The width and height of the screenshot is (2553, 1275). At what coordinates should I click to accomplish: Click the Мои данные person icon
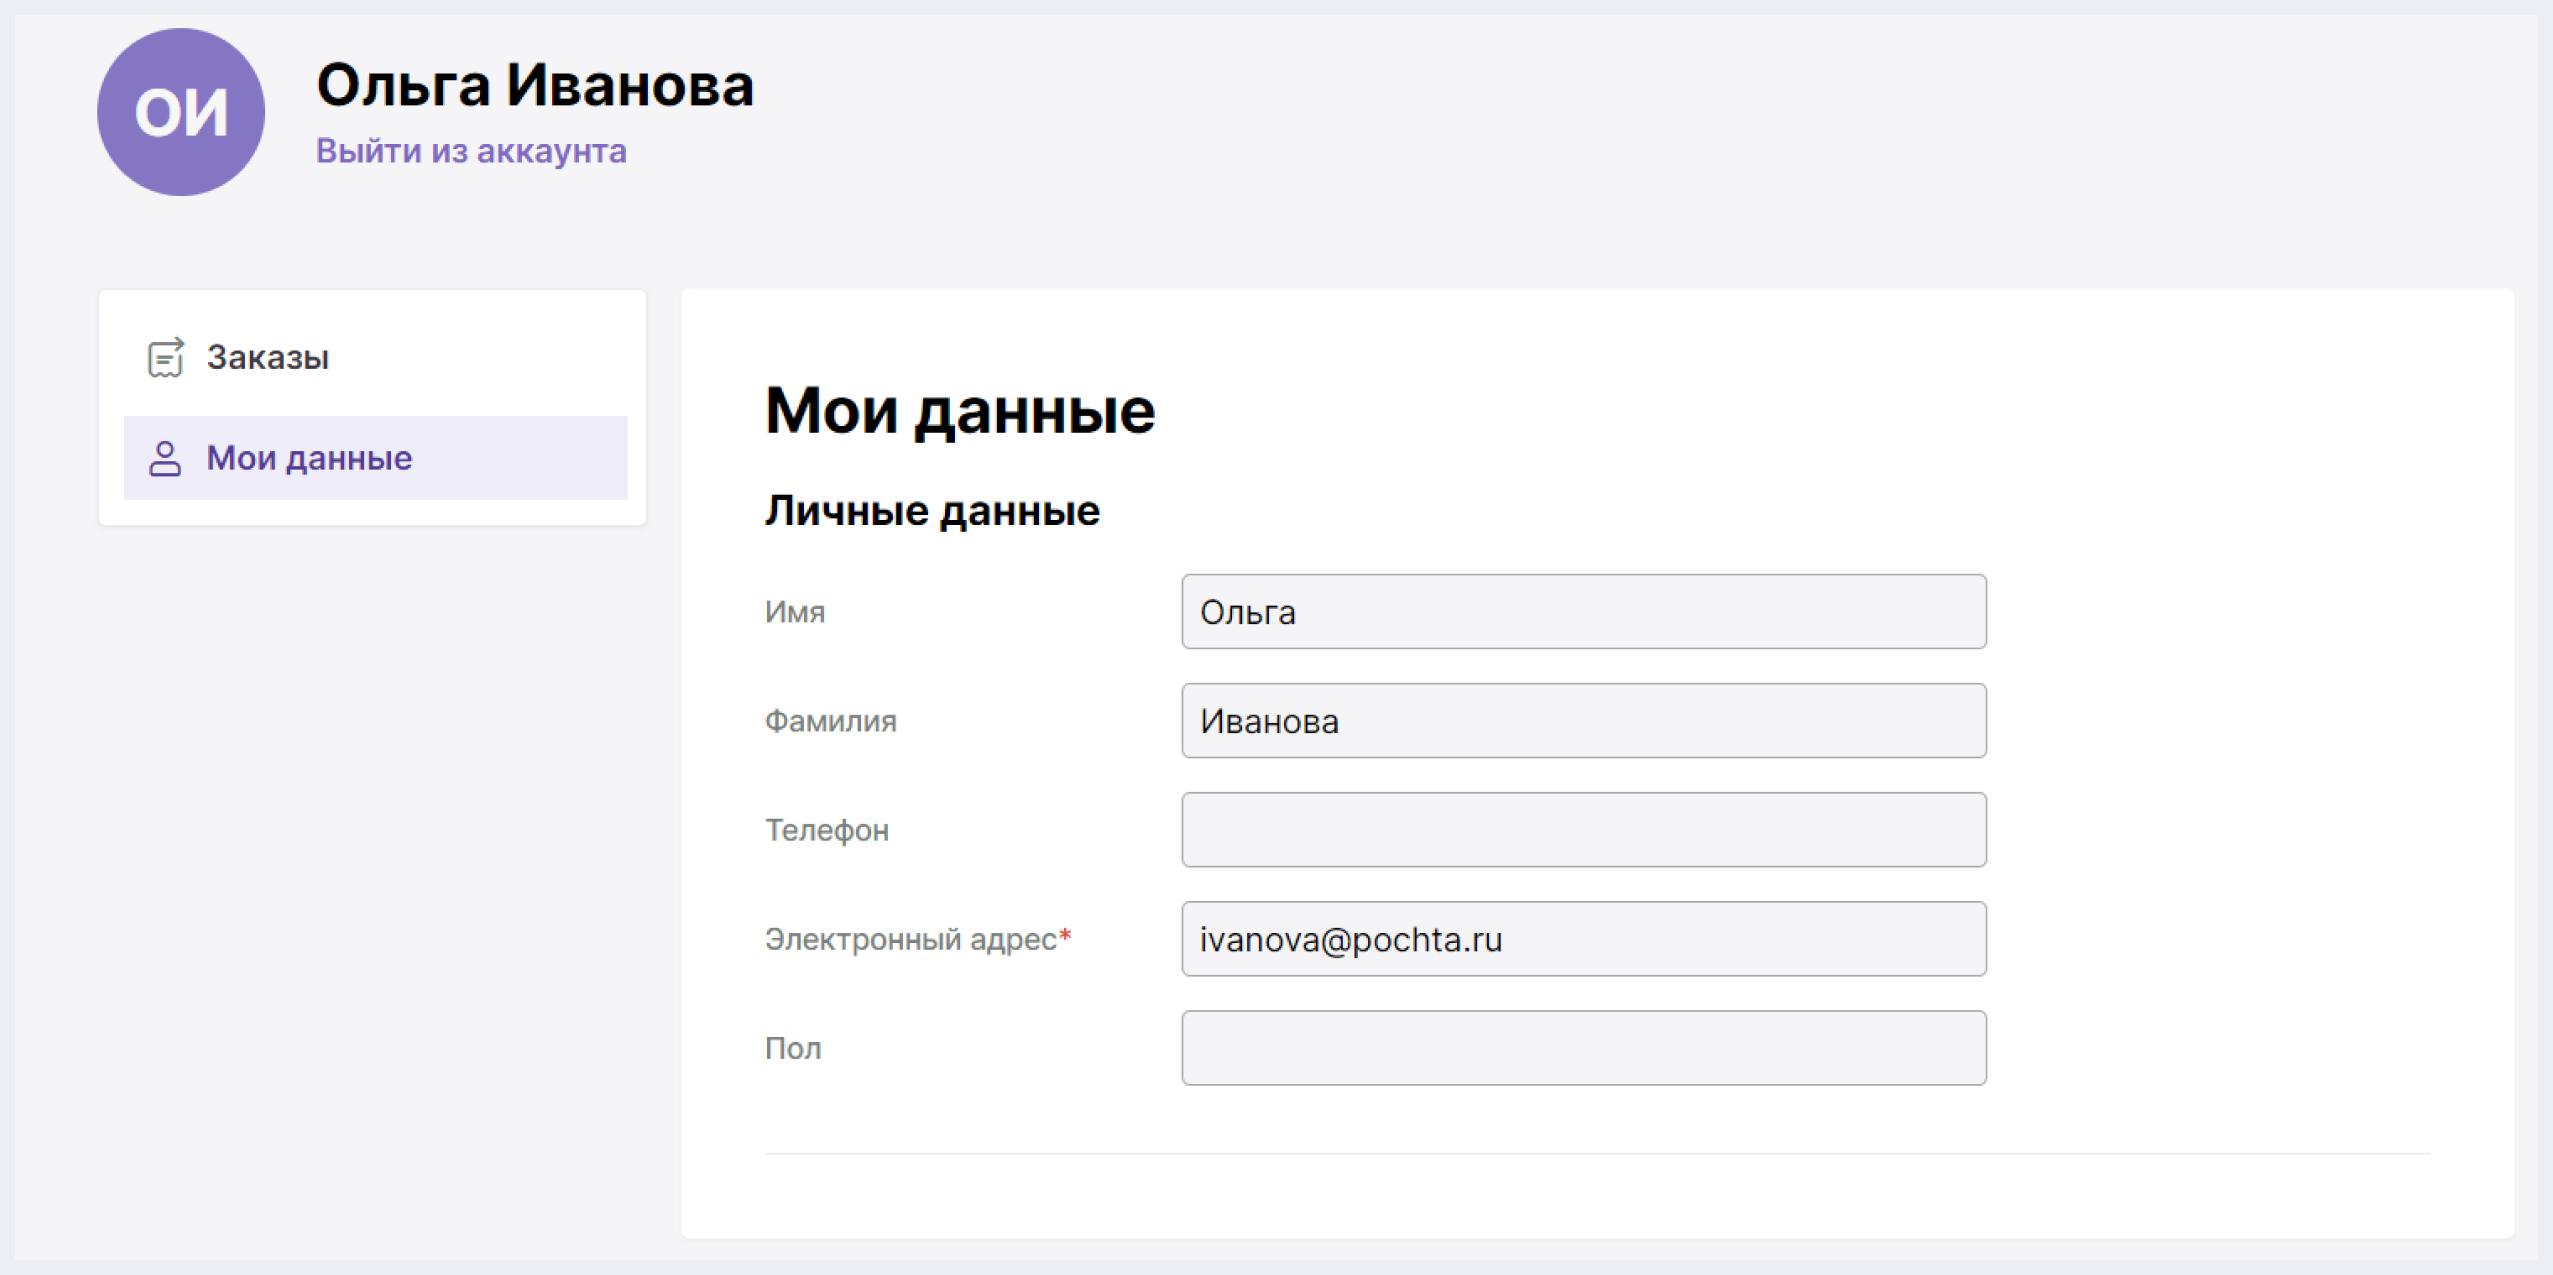(x=165, y=459)
